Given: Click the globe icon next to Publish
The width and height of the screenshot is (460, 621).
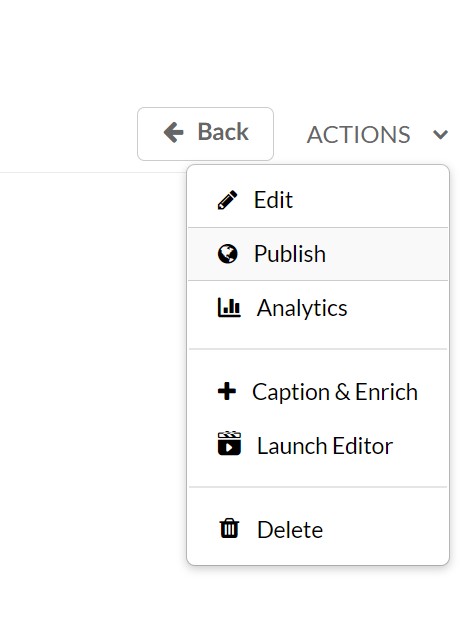Looking at the screenshot, I should (x=227, y=254).
